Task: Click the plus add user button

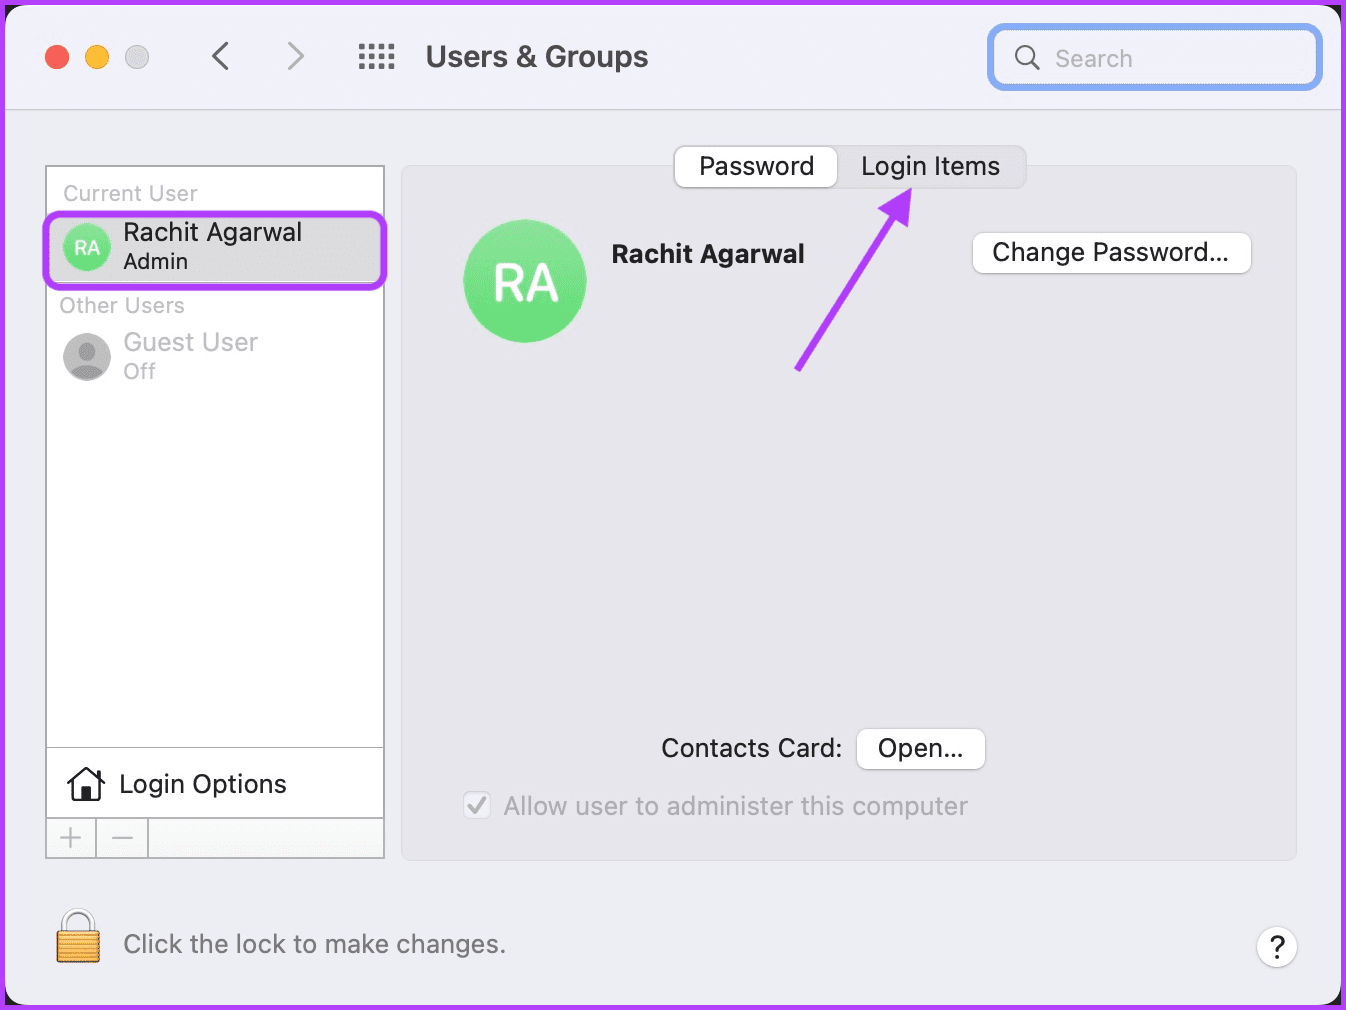Action: [x=71, y=838]
